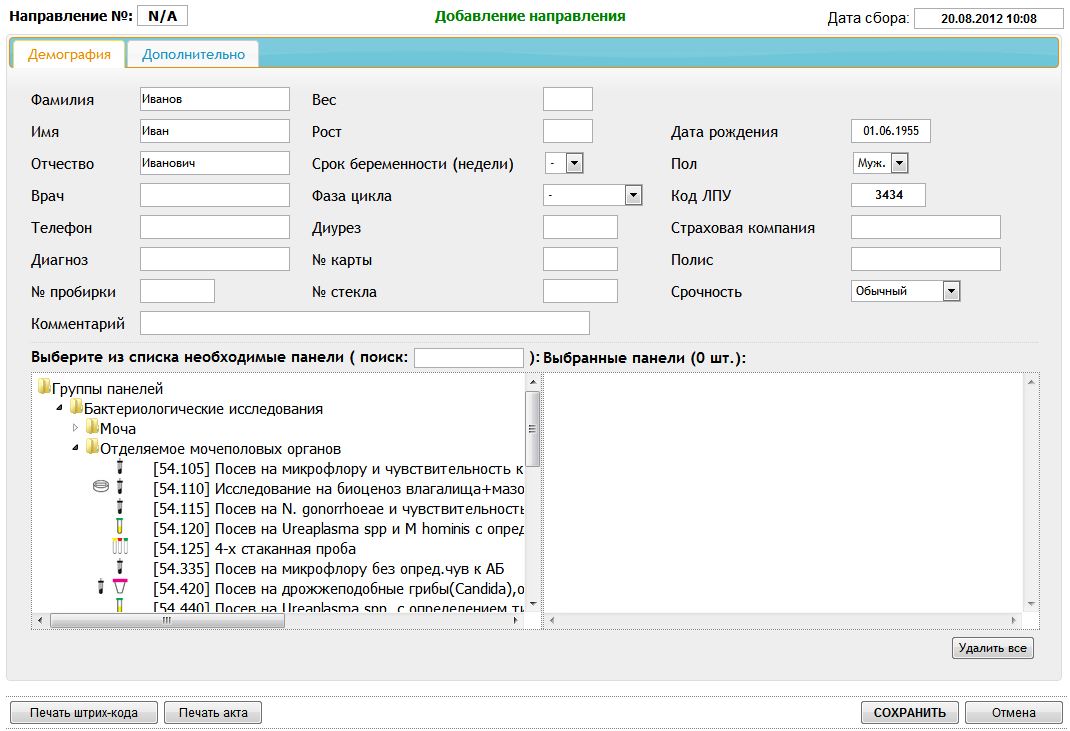This screenshot has height=731, width=1070.
Task: Open Фаза цикла dropdown
Action: 633,195
